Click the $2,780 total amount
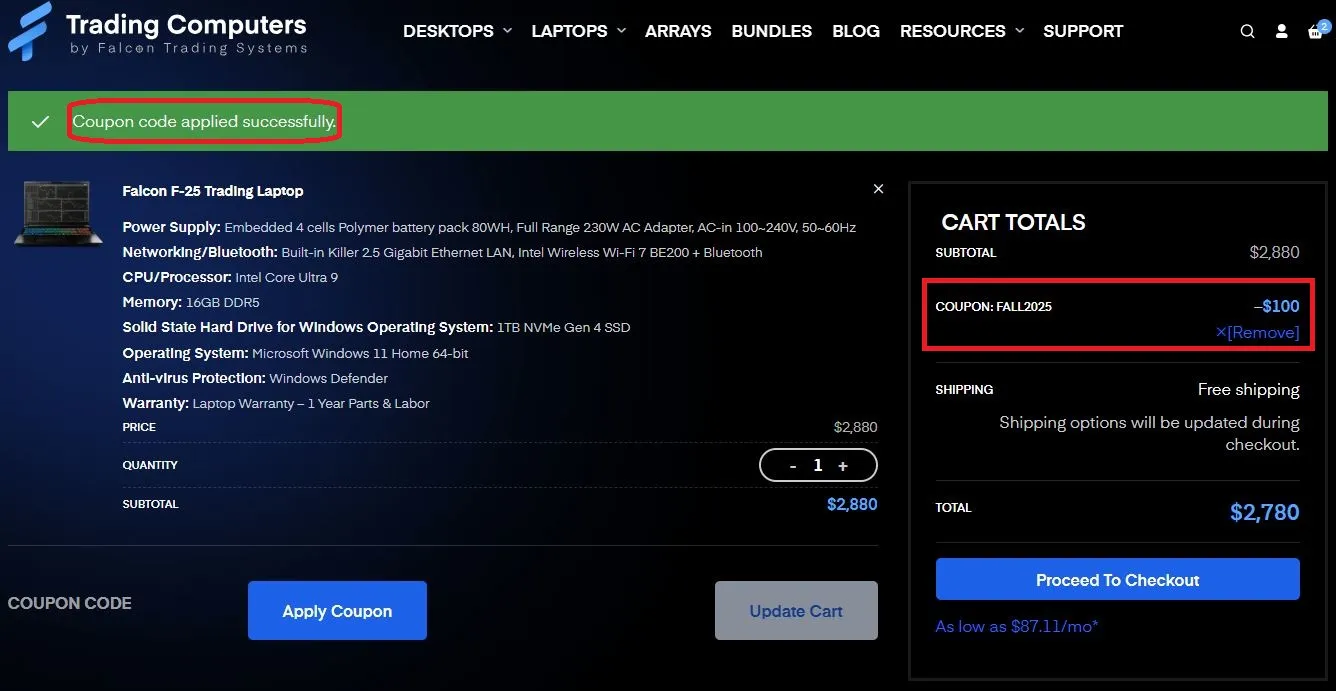The image size is (1336, 691). (x=1265, y=512)
